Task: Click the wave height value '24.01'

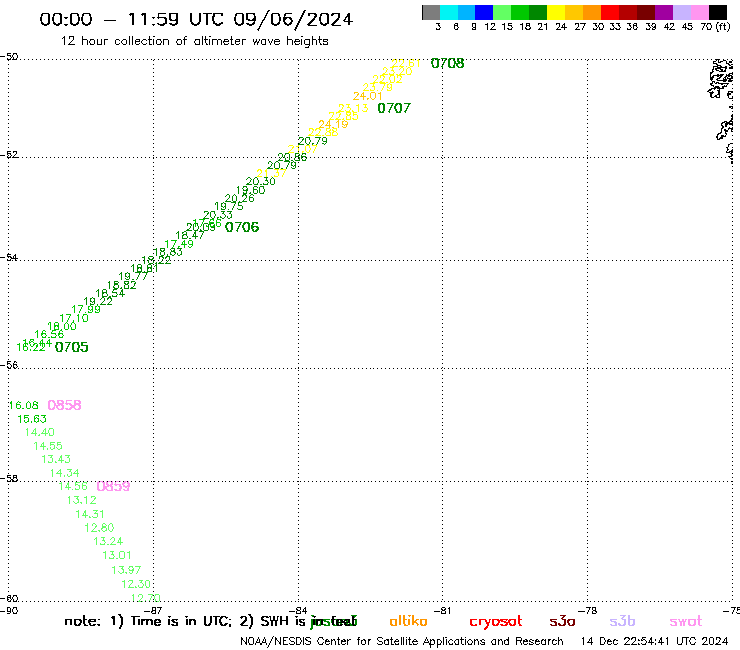Action: (368, 96)
